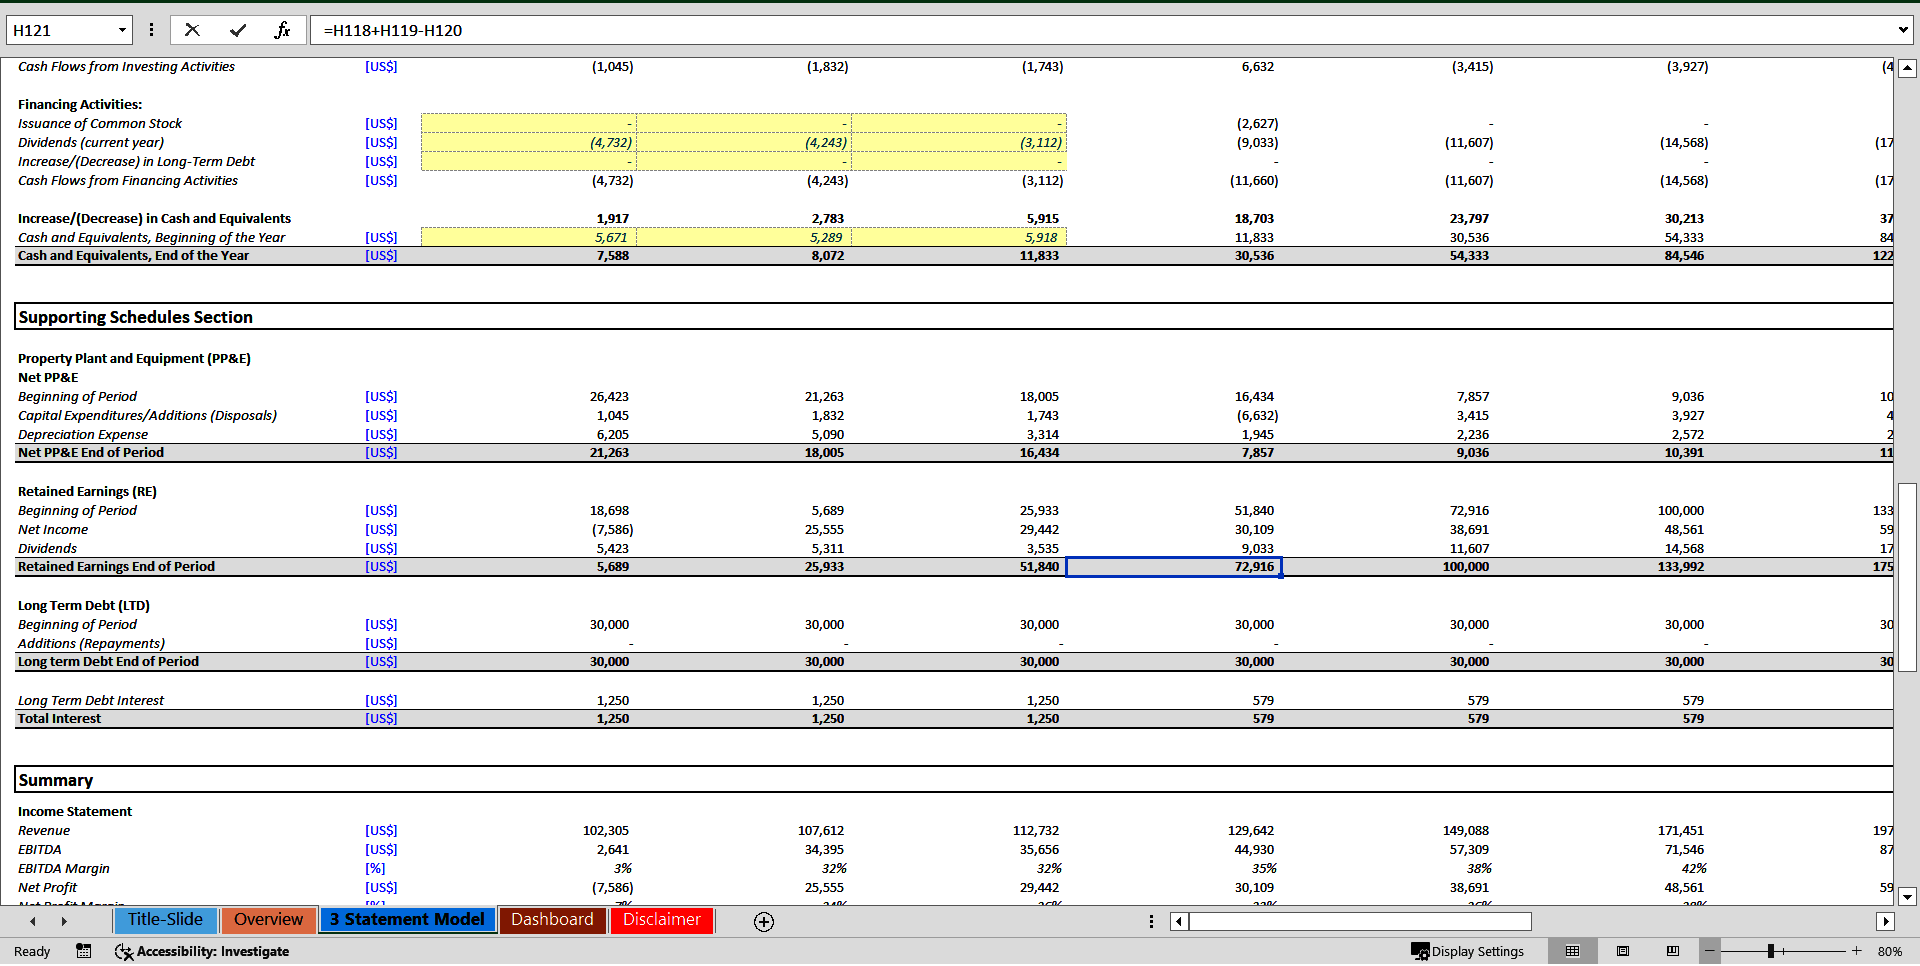The image size is (1920, 966).
Task: Cancel the formula entry with X icon
Action: click(192, 30)
